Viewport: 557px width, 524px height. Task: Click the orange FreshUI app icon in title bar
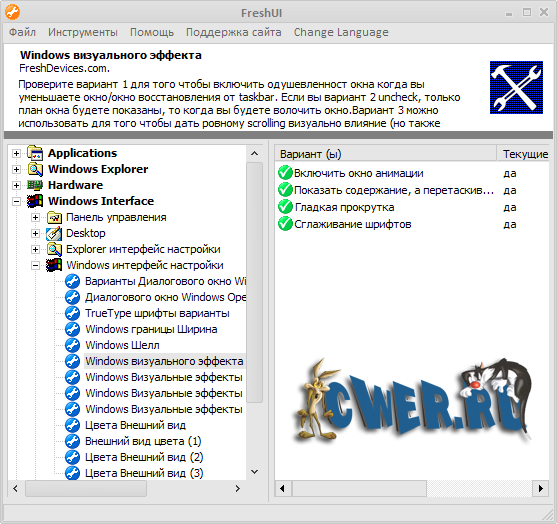(12, 12)
